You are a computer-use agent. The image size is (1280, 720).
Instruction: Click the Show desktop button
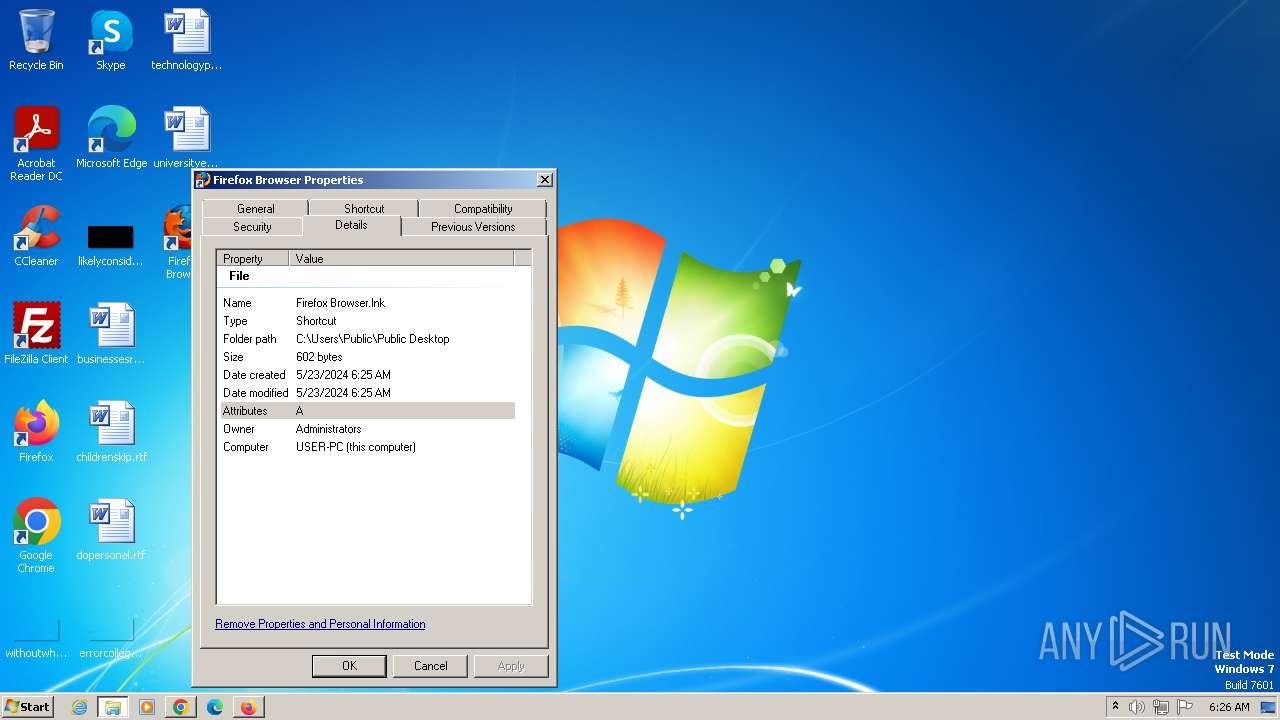(1269, 707)
